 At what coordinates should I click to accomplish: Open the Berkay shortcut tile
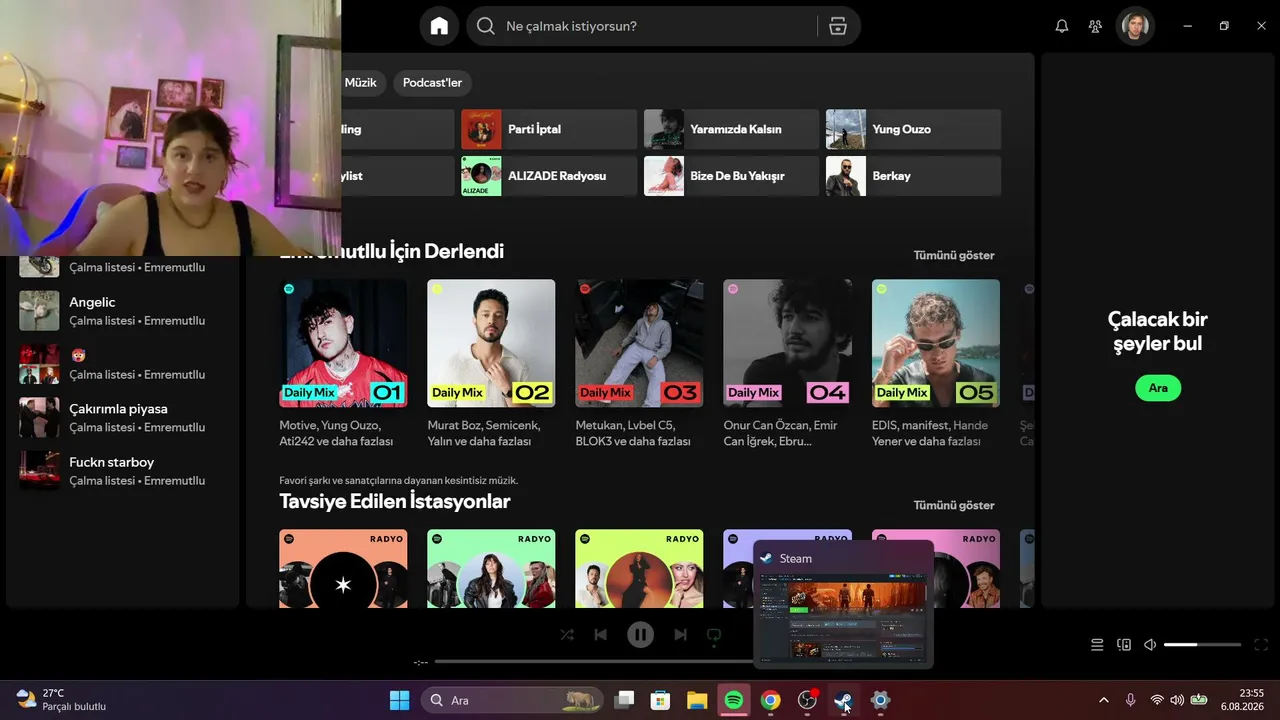[x=913, y=176]
